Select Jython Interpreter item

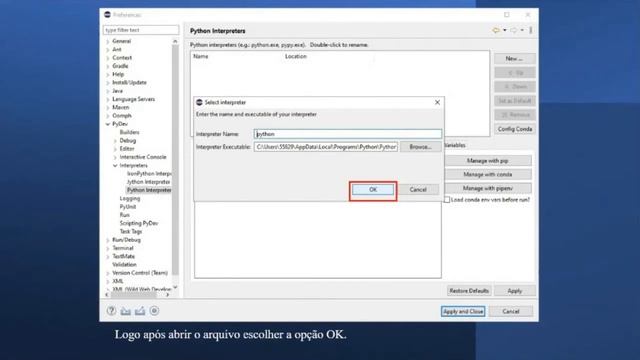tap(149, 182)
